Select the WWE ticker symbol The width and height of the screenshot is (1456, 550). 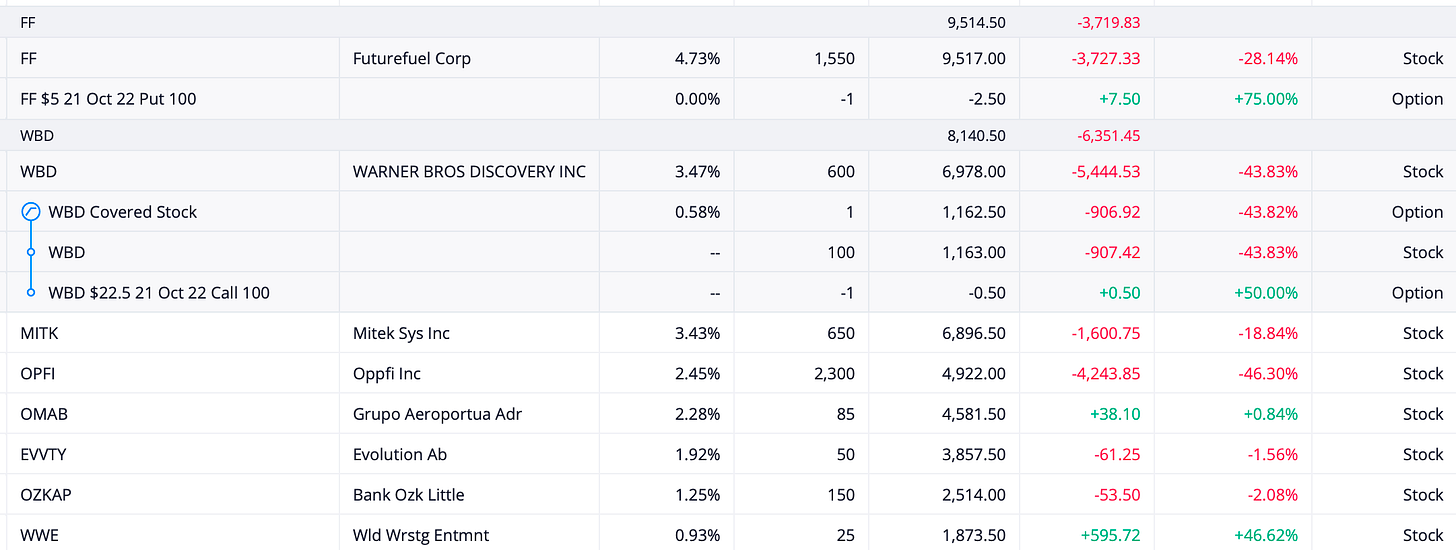39,535
